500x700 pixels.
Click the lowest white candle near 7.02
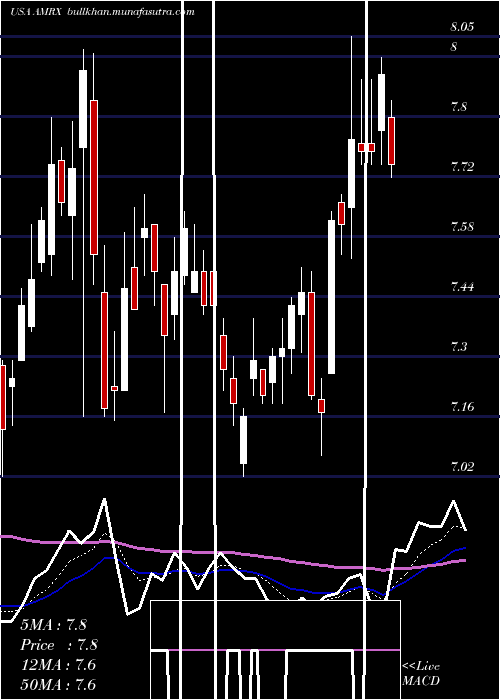point(243,440)
